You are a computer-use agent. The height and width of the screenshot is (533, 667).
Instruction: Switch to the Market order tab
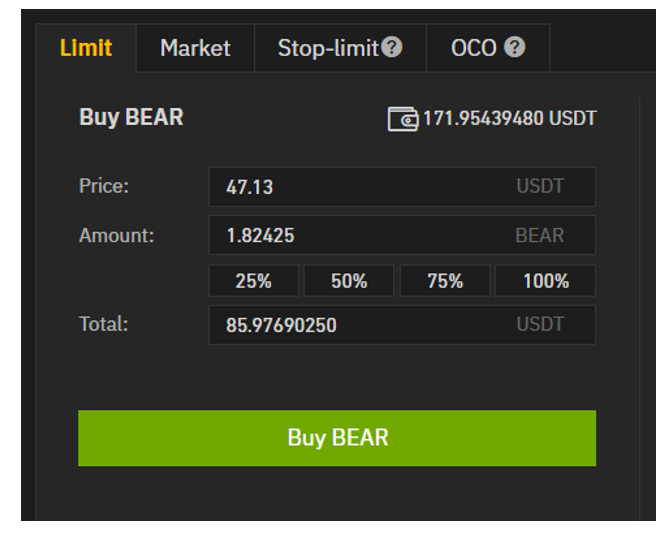click(195, 48)
